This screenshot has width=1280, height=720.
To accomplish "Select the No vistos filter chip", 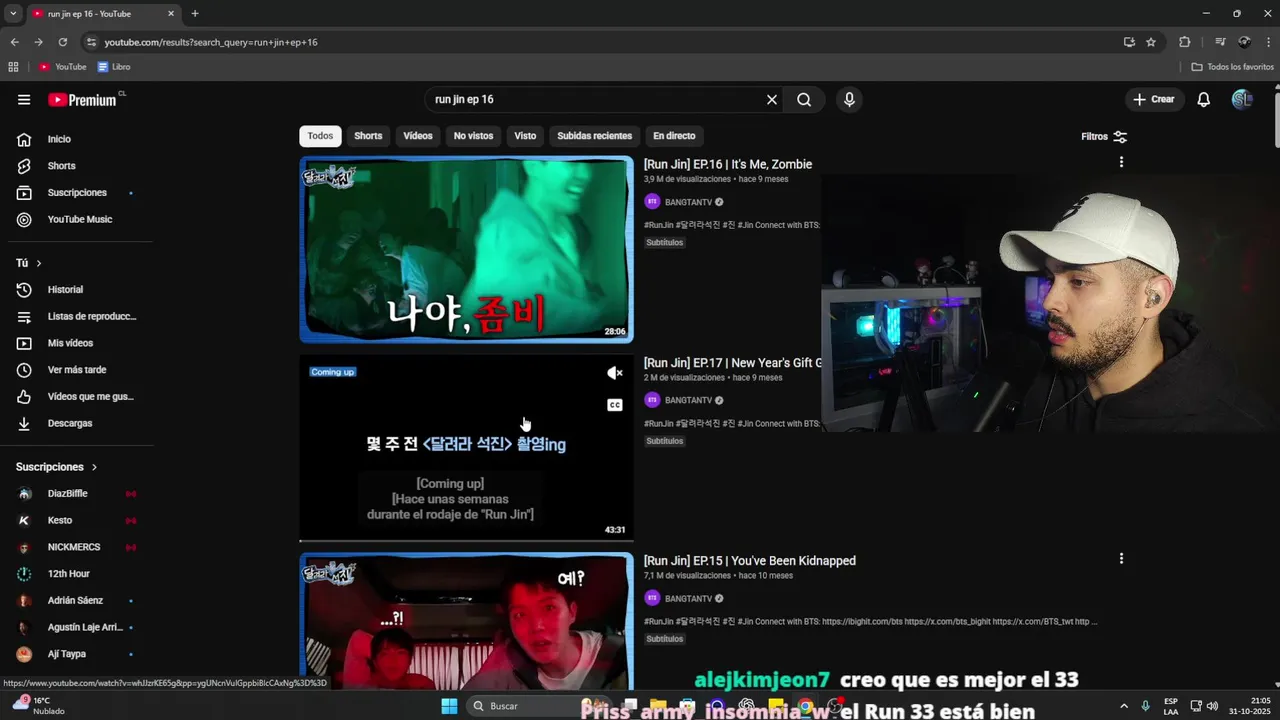I will 473,136.
